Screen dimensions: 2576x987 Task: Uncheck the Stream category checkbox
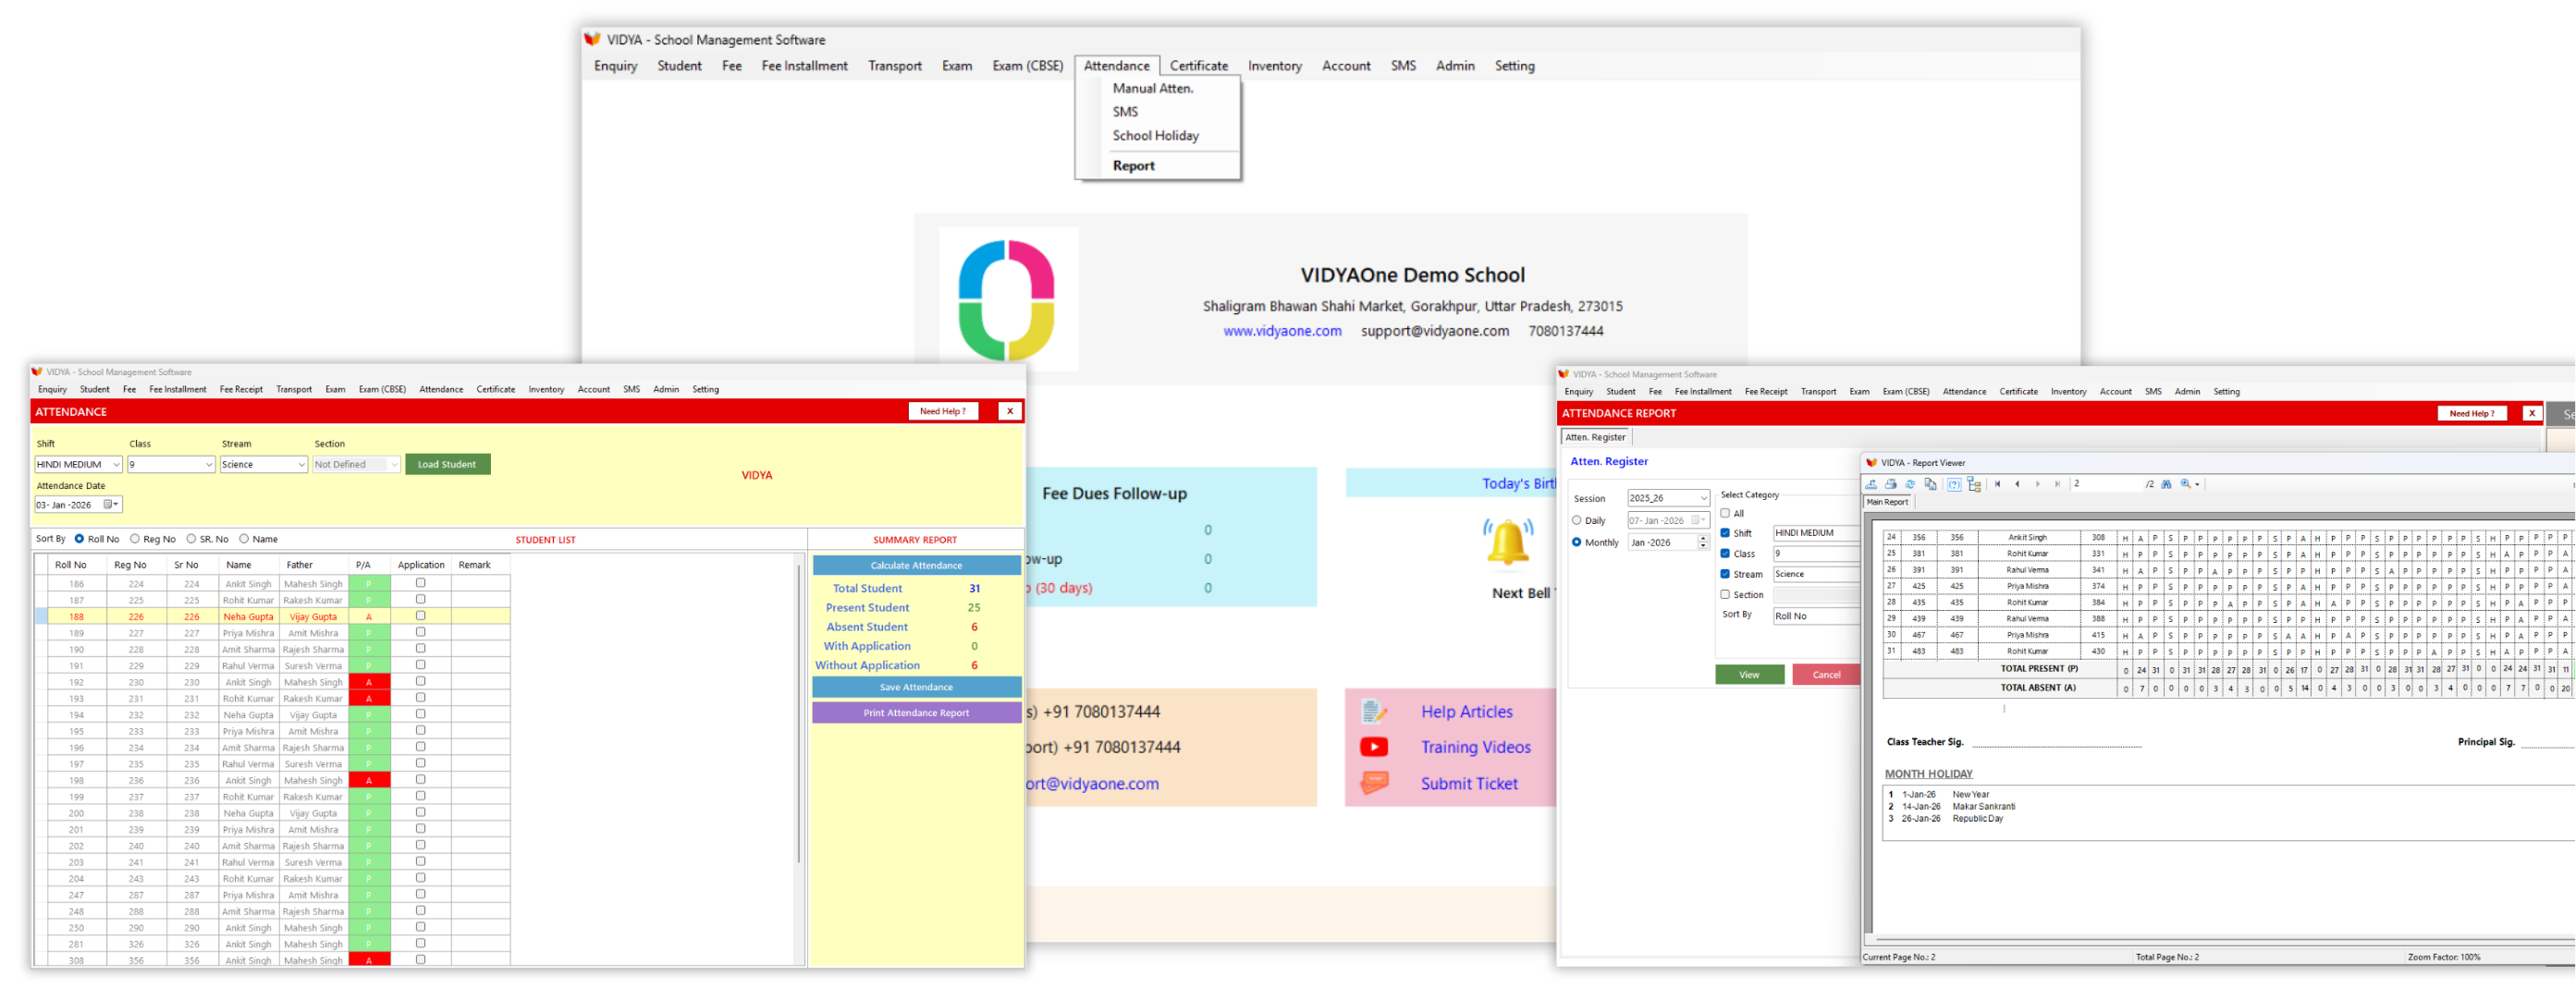point(1725,575)
